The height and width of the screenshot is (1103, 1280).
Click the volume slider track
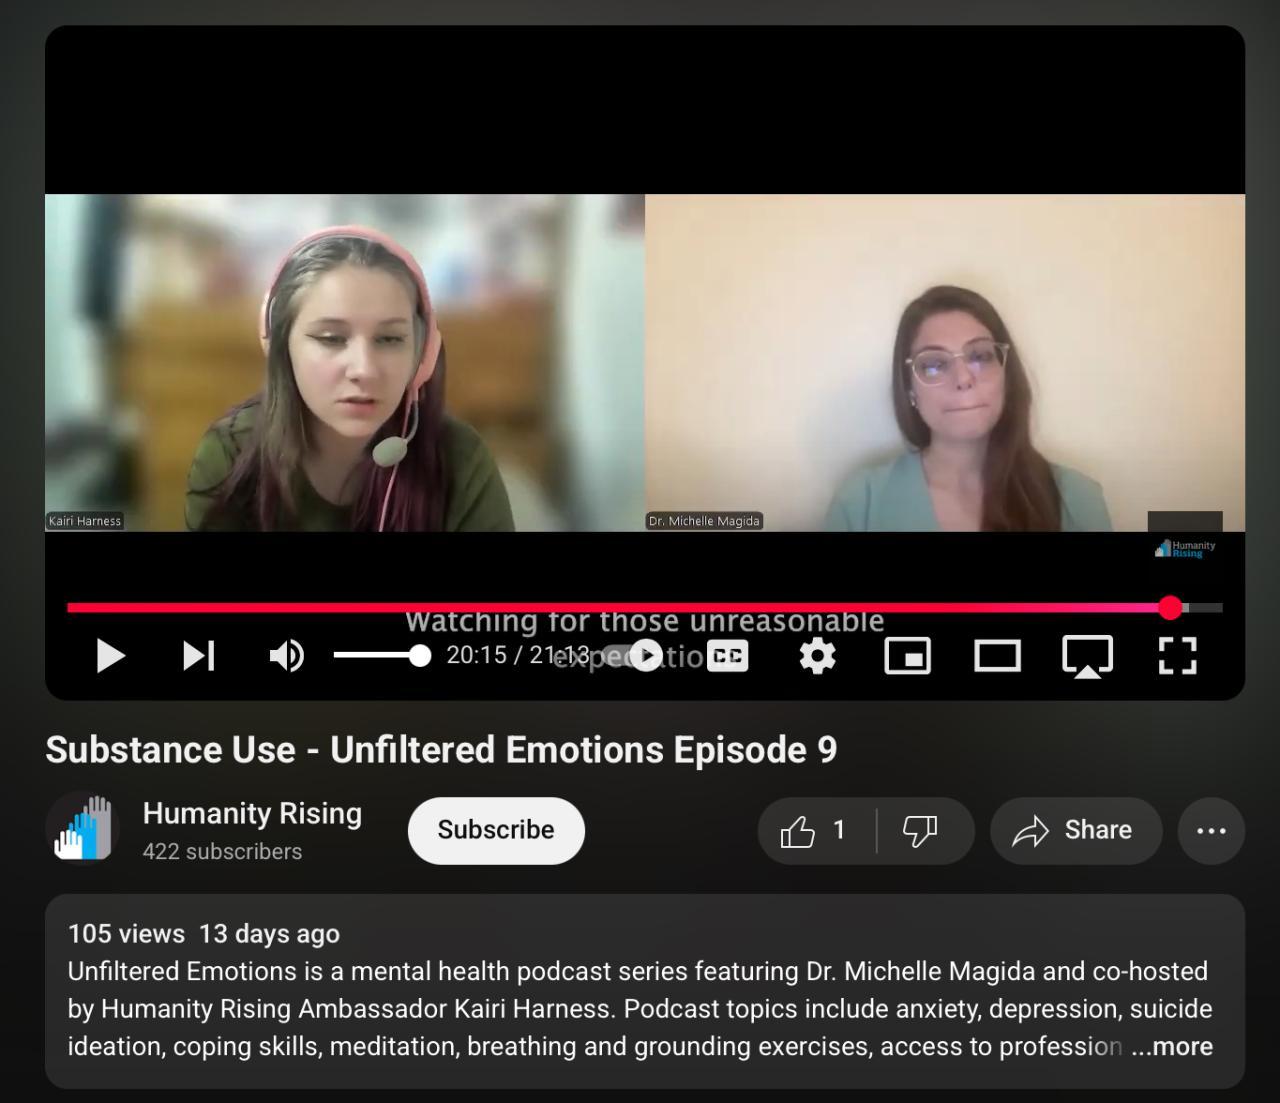pyautogui.click(x=381, y=656)
